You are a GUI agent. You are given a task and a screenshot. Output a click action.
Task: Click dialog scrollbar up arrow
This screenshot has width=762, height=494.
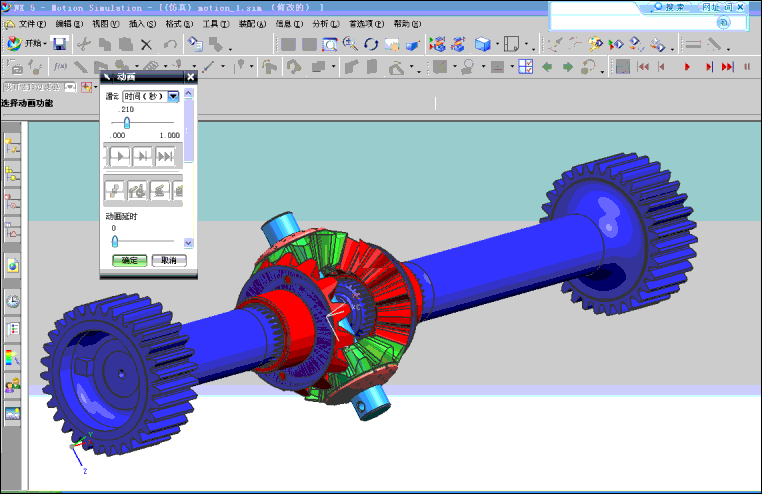[x=189, y=93]
